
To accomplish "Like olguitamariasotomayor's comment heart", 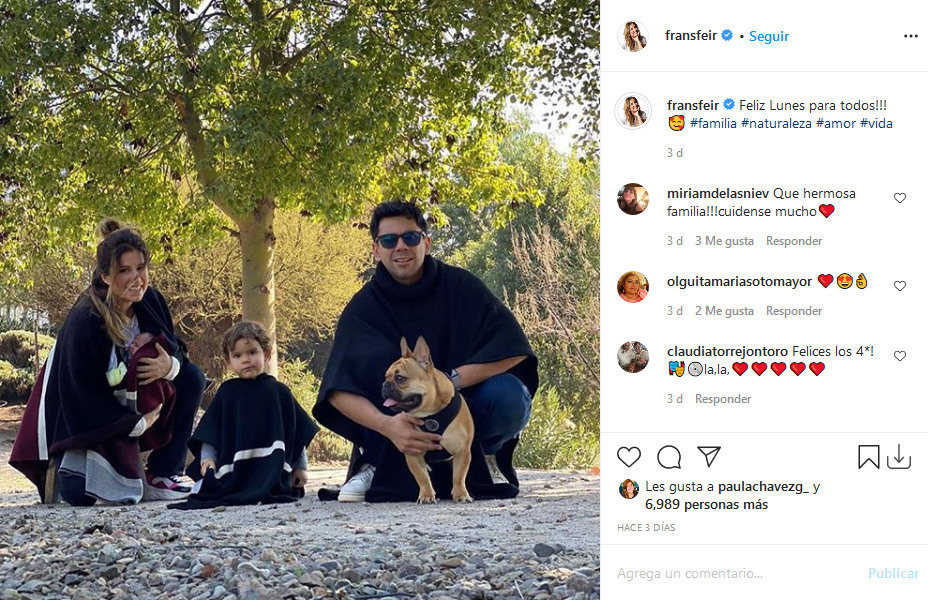I will point(900,286).
